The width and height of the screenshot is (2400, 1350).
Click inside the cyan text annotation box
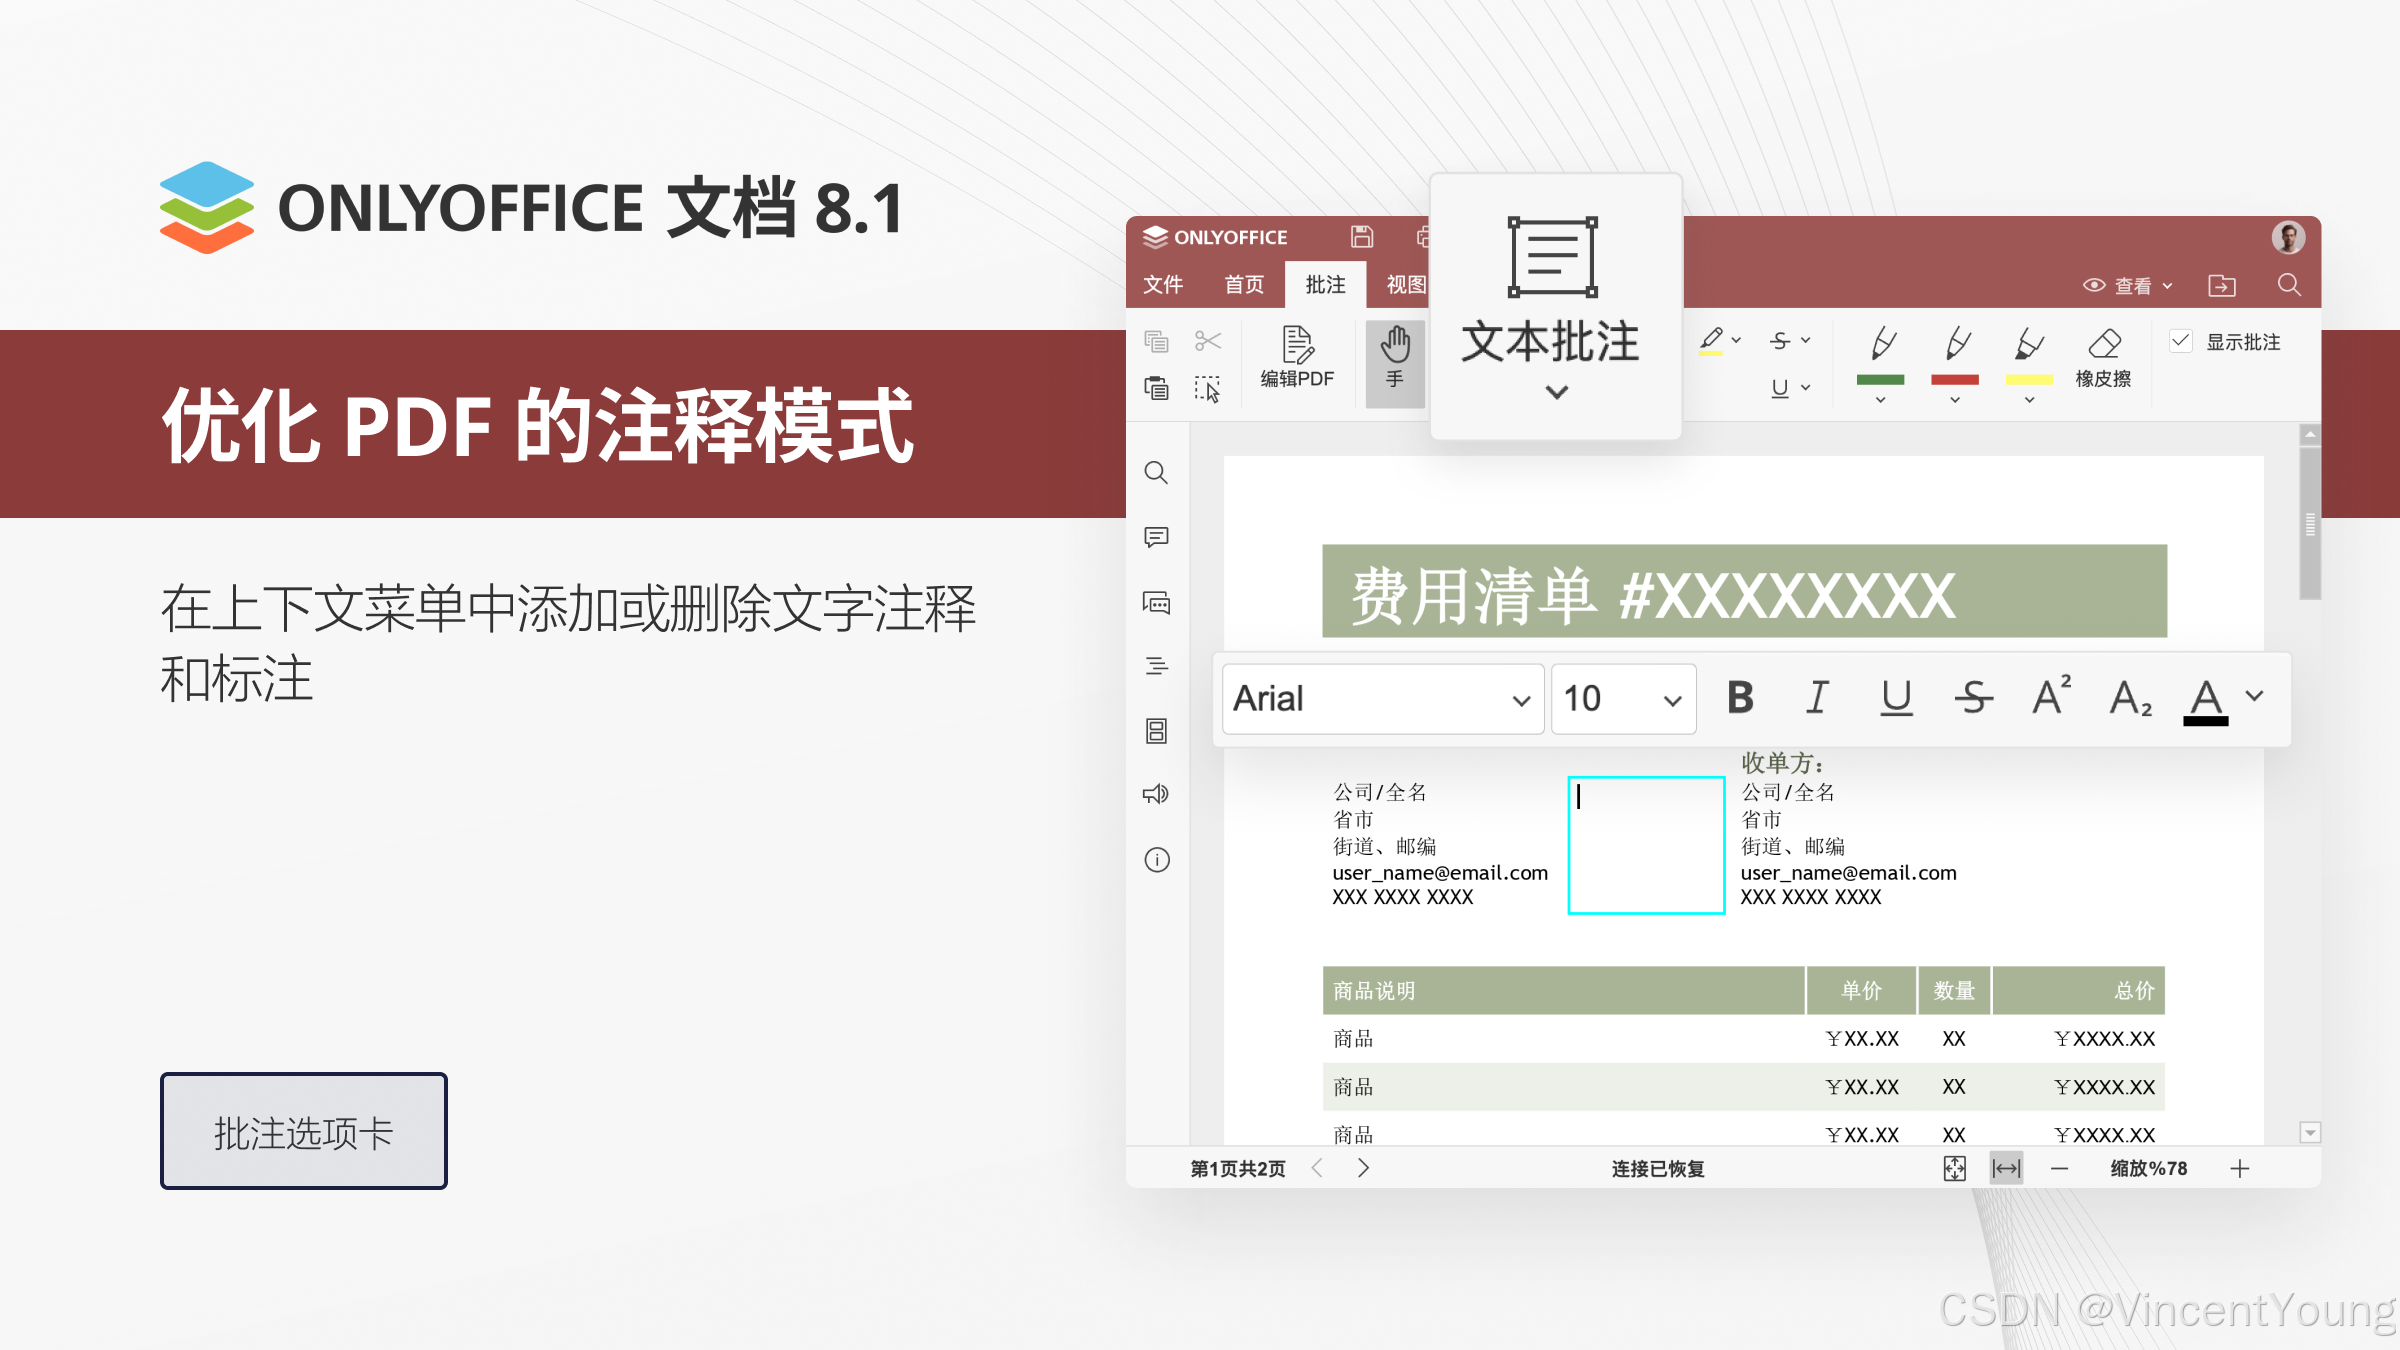1646,845
